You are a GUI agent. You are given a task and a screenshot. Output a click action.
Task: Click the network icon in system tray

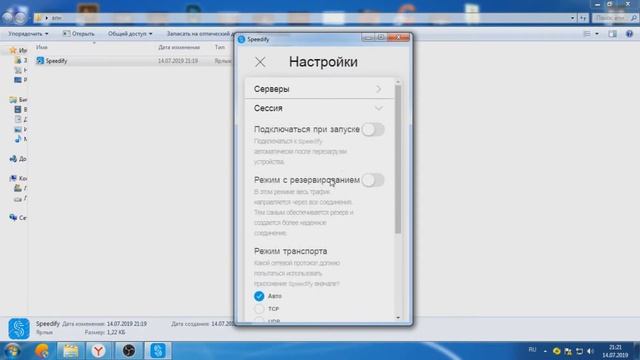579,351
